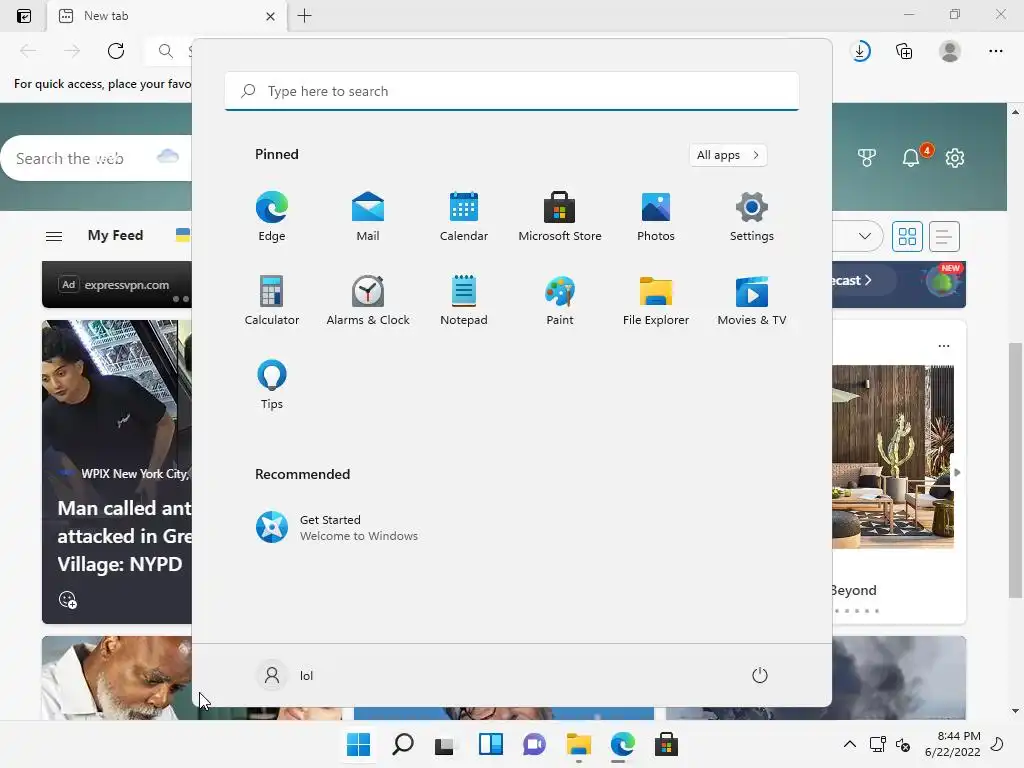Switch feed to list view

pyautogui.click(x=943, y=236)
